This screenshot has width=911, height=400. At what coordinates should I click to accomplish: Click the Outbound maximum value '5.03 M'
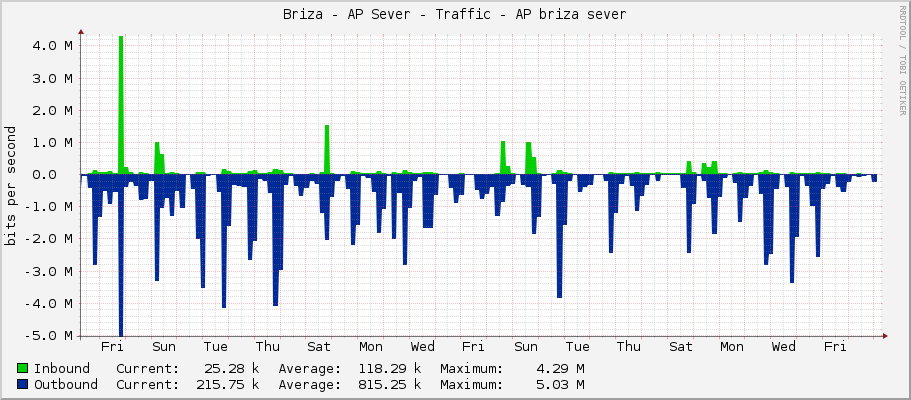click(560, 384)
